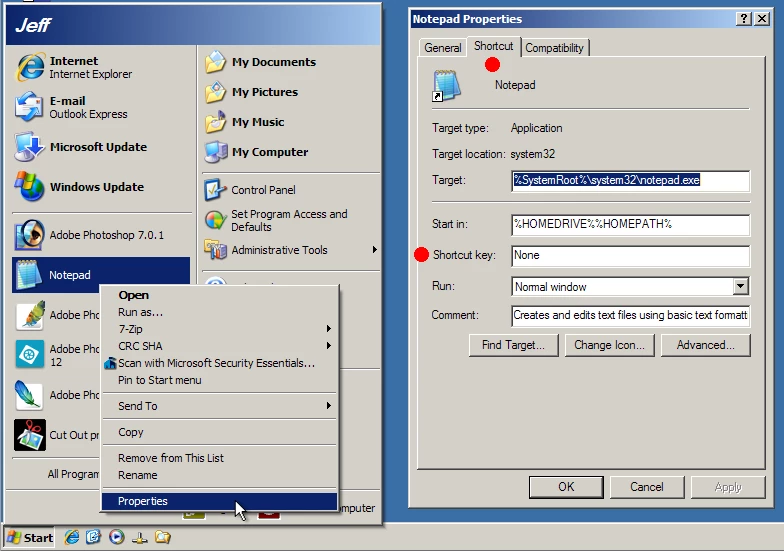This screenshot has height=551, width=784.
Task: Click Internet Explorer quick launch icon in taskbar
Action: 72,537
